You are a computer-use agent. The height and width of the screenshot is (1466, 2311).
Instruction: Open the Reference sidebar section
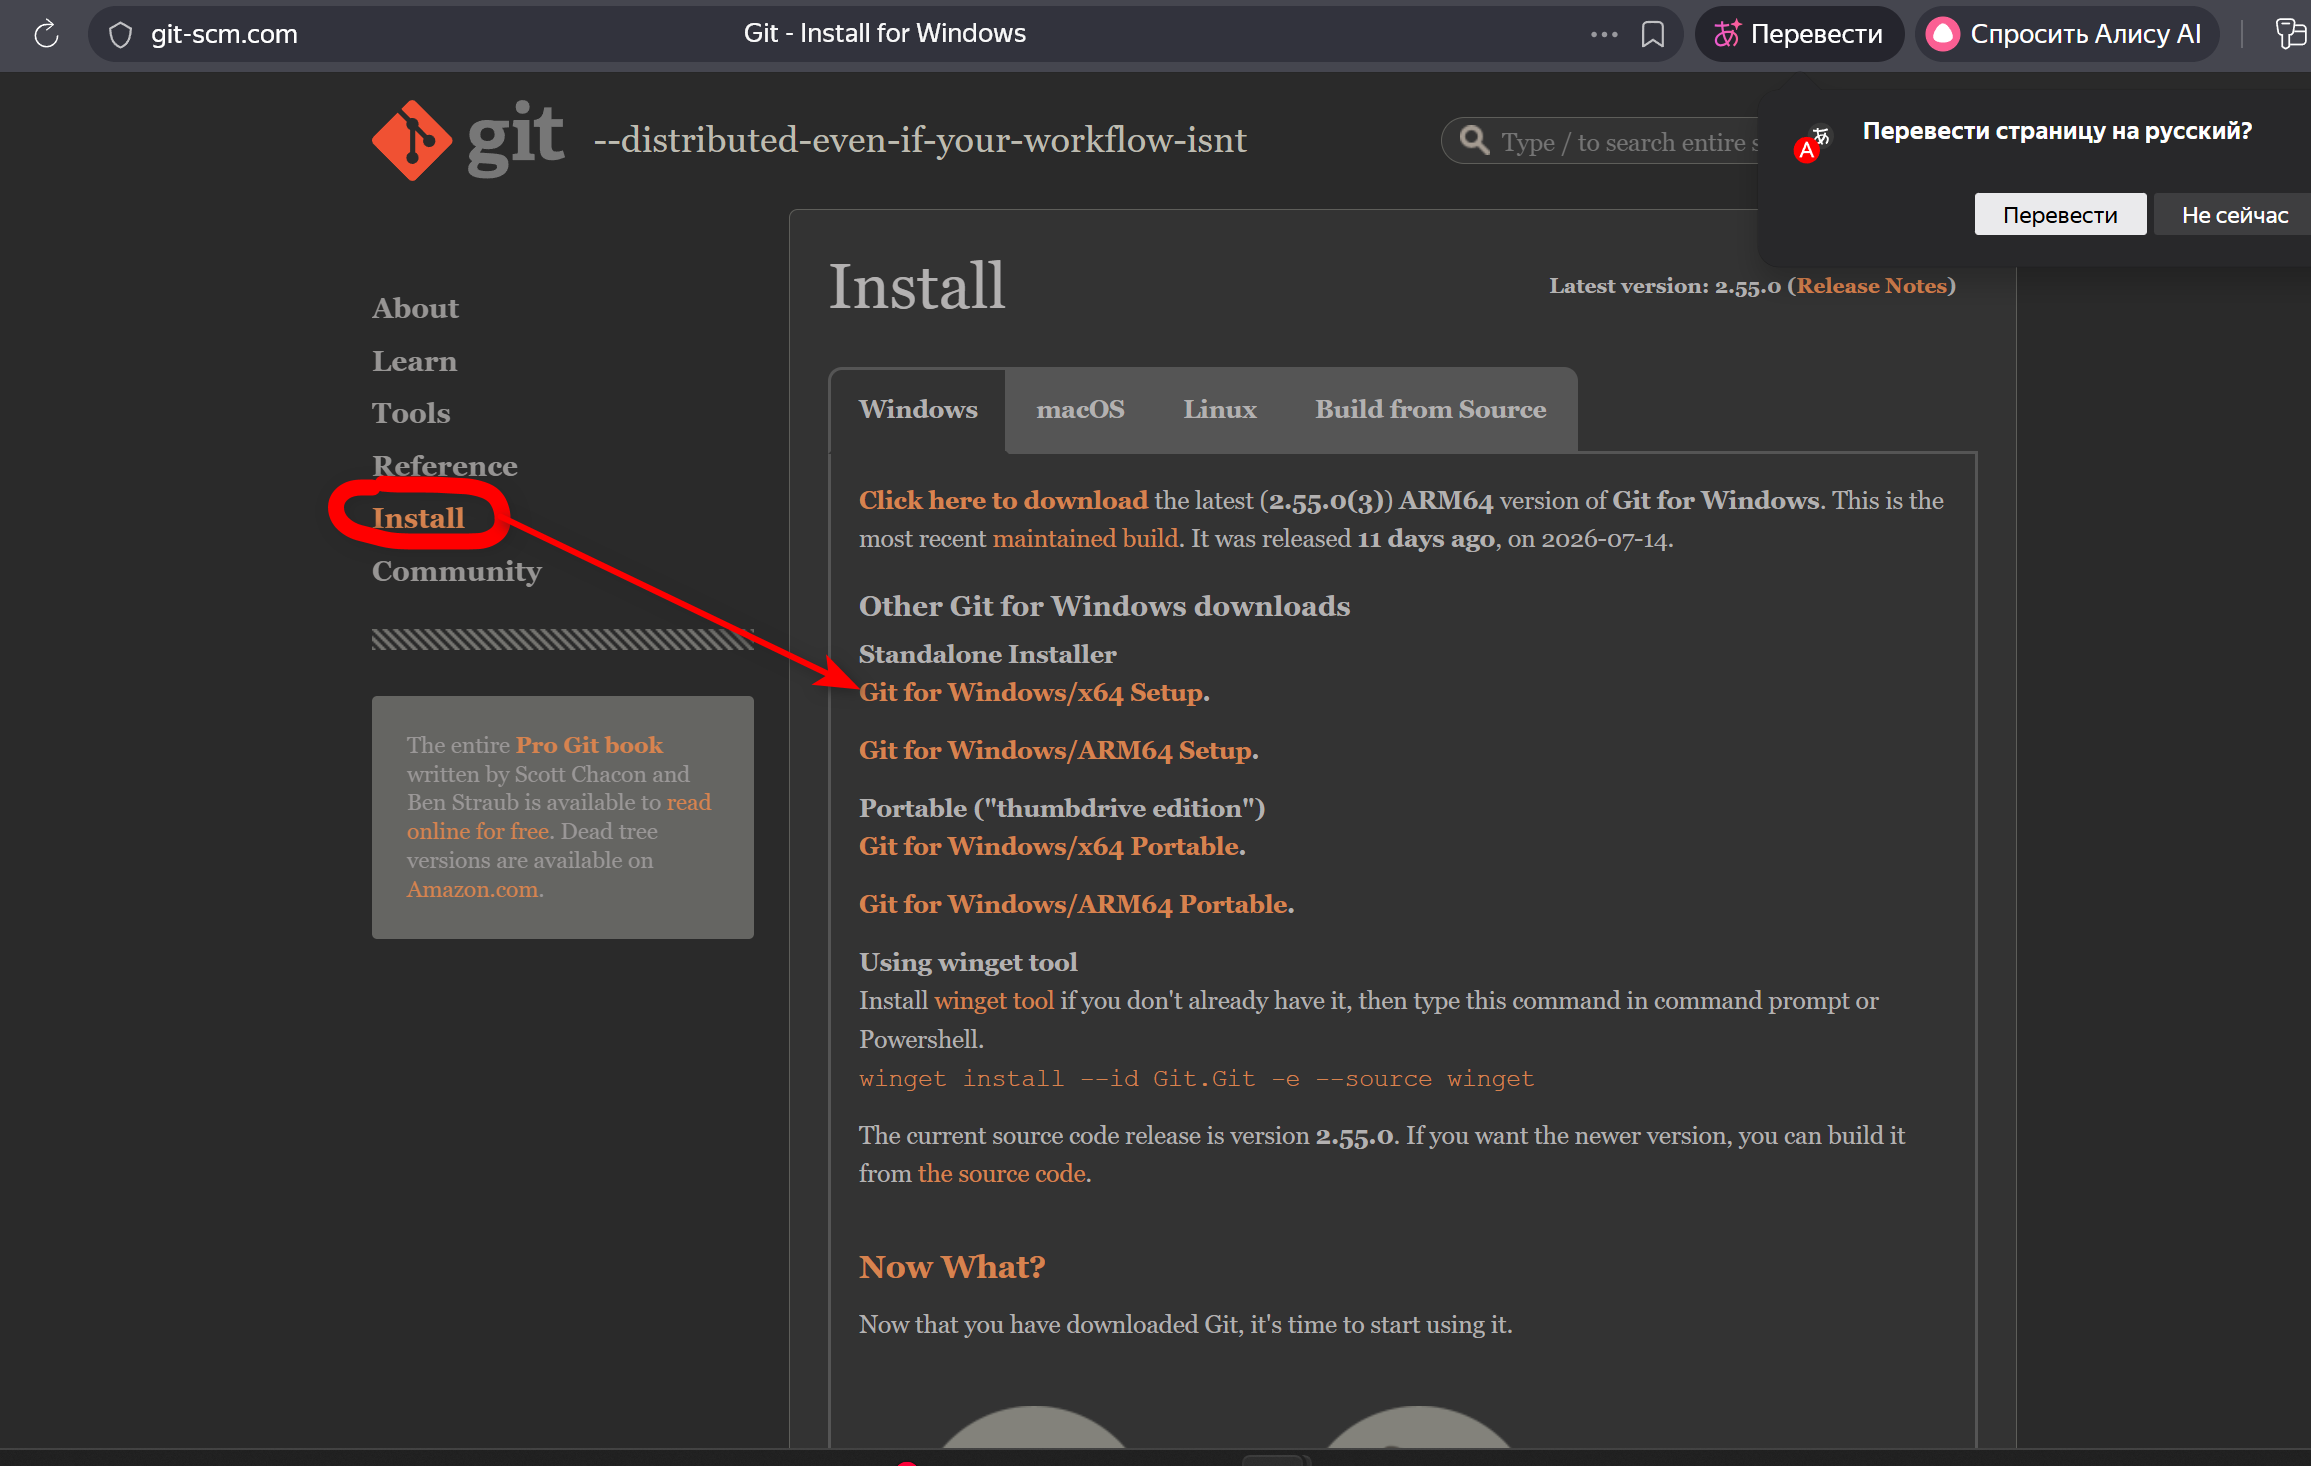pyautogui.click(x=445, y=466)
